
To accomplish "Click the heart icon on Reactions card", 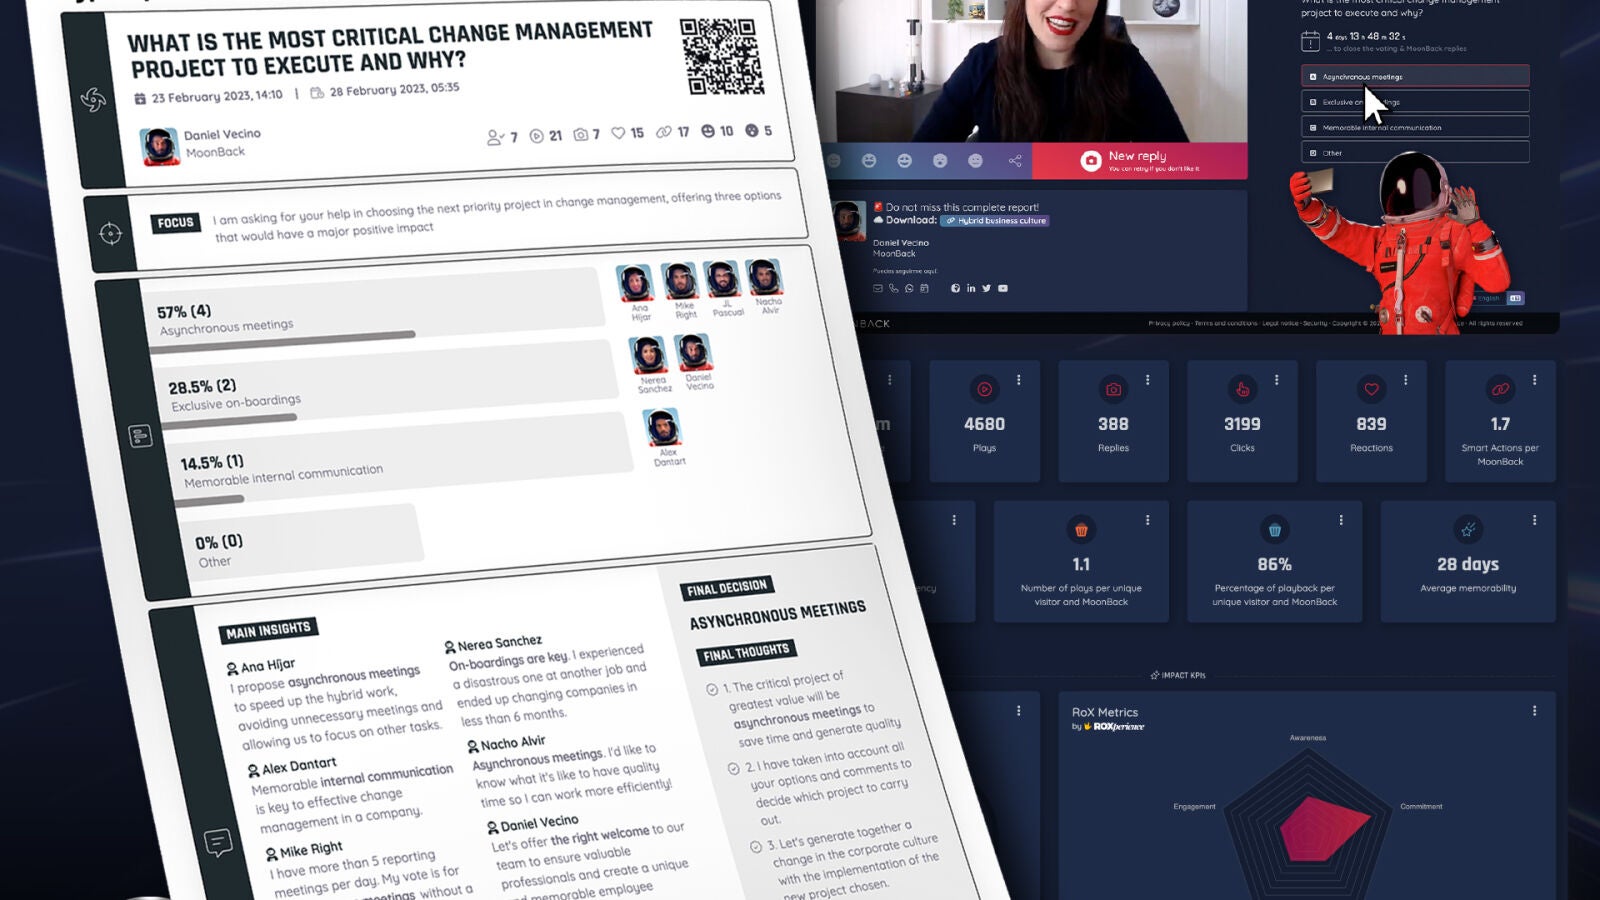I will point(1371,390).
